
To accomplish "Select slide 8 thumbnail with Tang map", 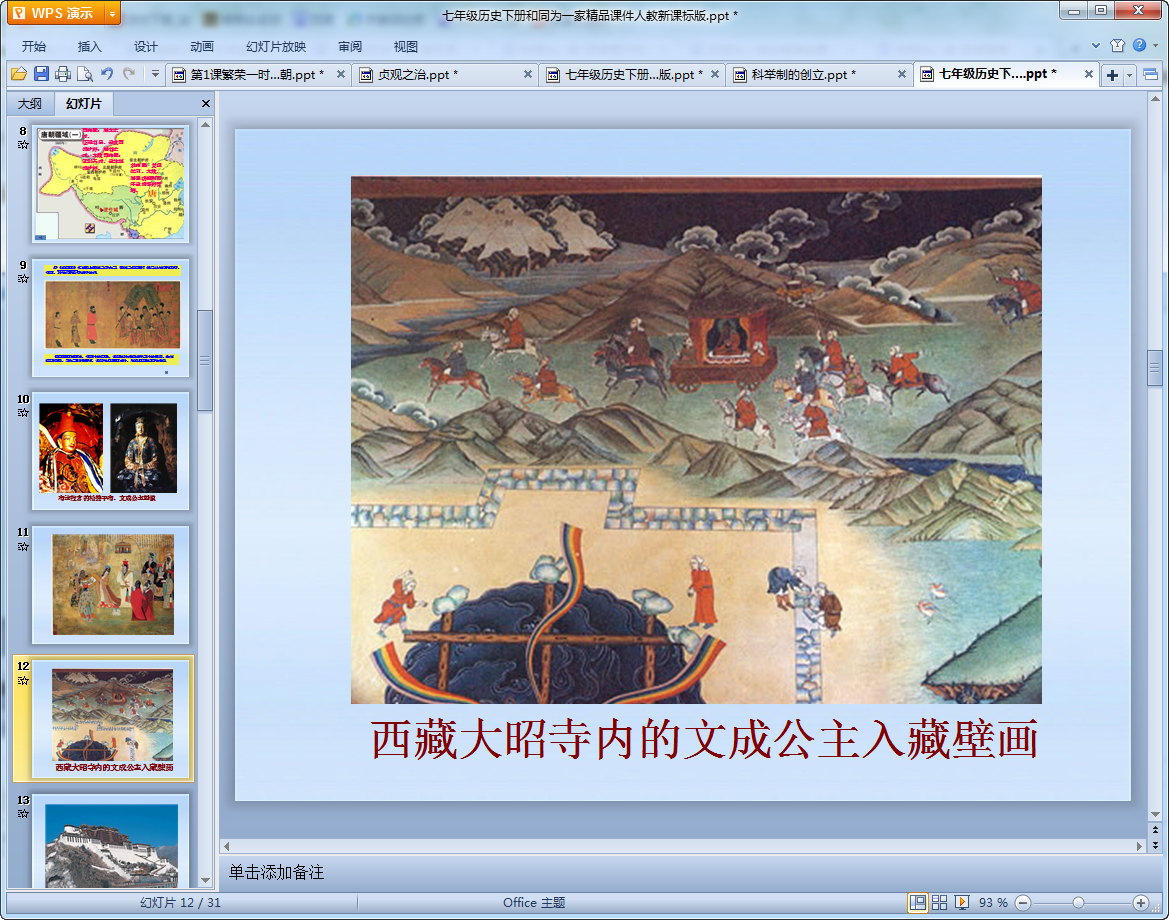I will point(110,183).
